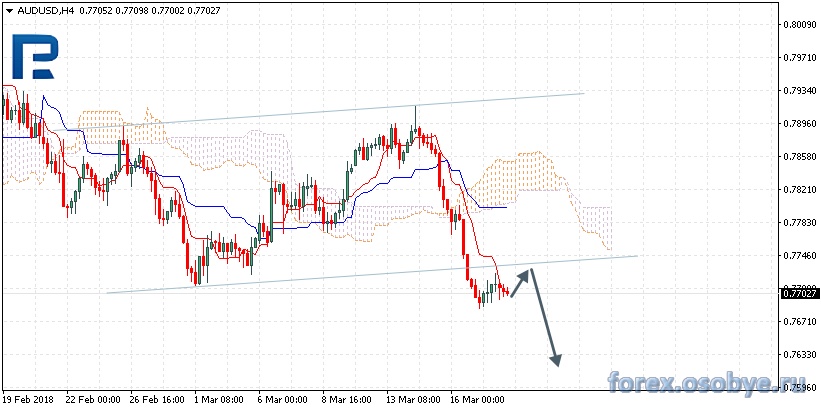The width and height of the screenshot is (821, 411).
Task: Click price axis value 0.79340
Action: click(x=799, y=91)
